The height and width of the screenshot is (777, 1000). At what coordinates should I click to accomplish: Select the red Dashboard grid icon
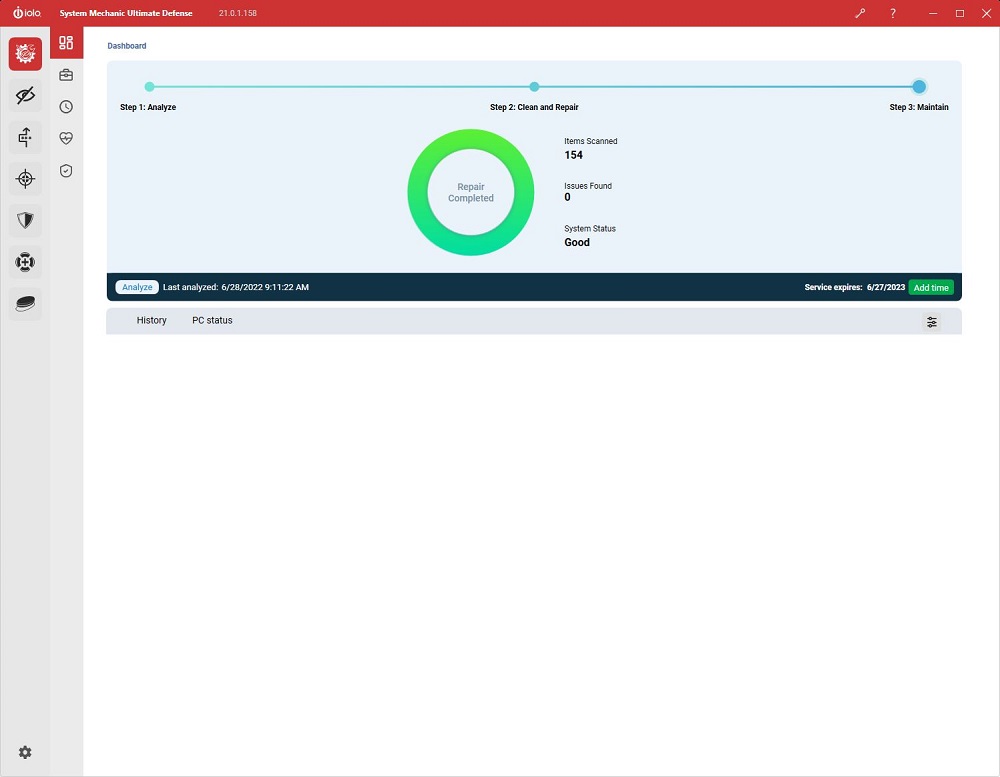(x=66, y=43)
